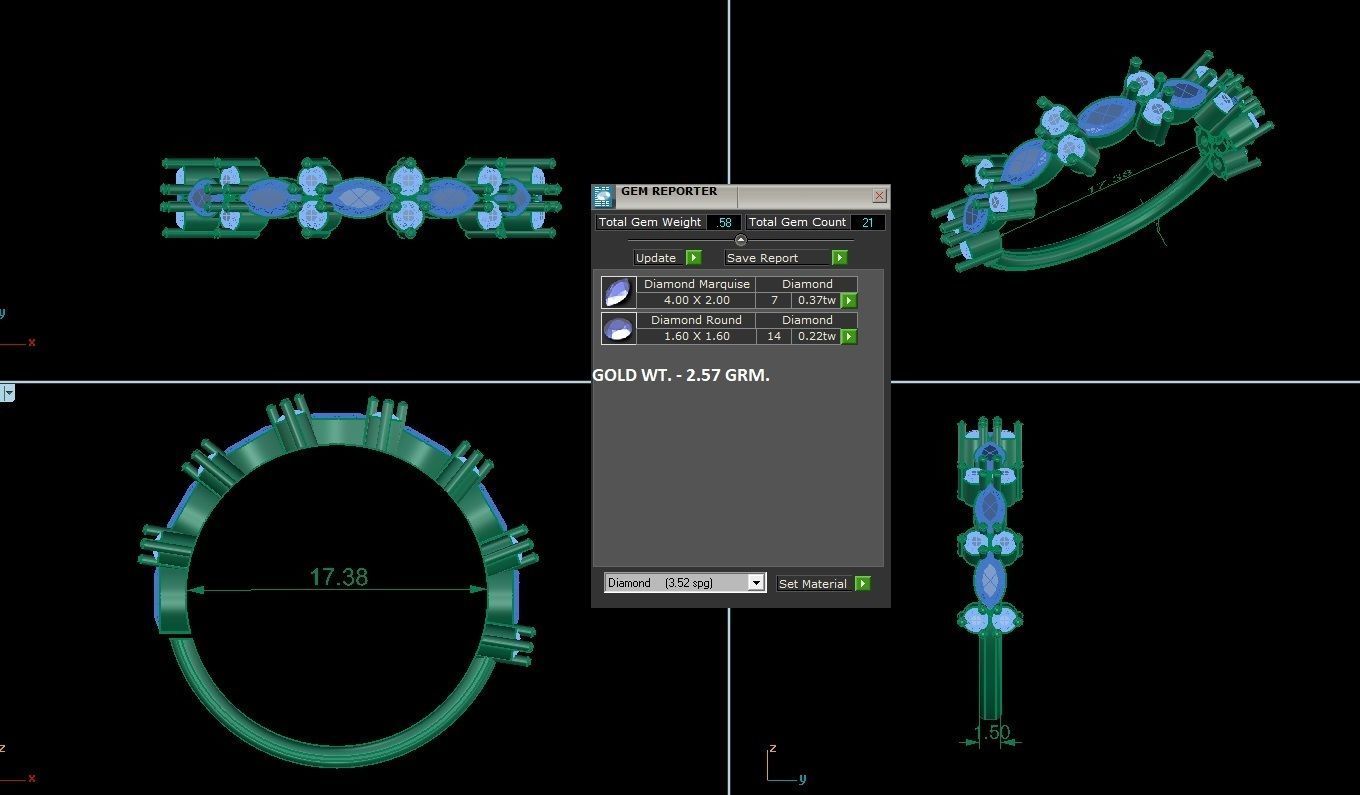Click the Set Material button
Image resolution: width=1360 pixels, height=795 pixels.
point(813,584)
